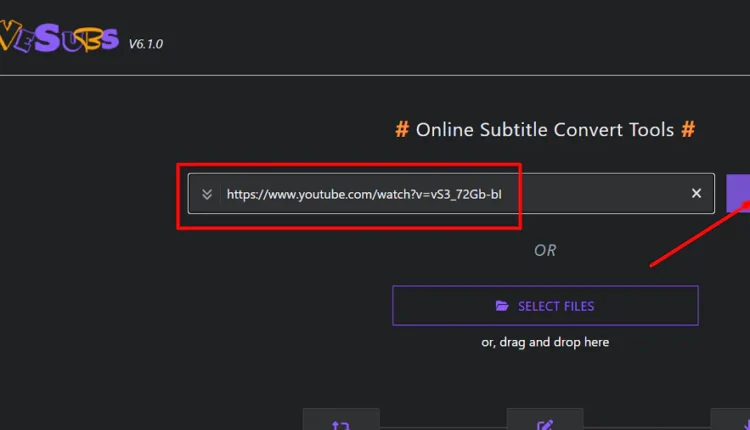Image resolution: width=750 pixels, height=430 pixels.
Task: Click the orange hash before the heading
Action: tap(402, 130)
